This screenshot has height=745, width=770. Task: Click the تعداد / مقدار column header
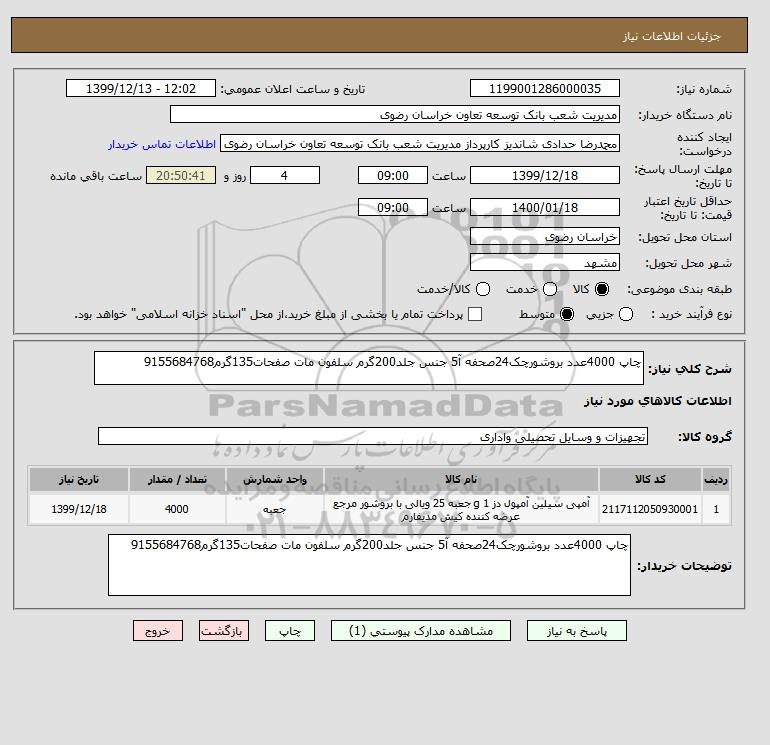(177, 479)
